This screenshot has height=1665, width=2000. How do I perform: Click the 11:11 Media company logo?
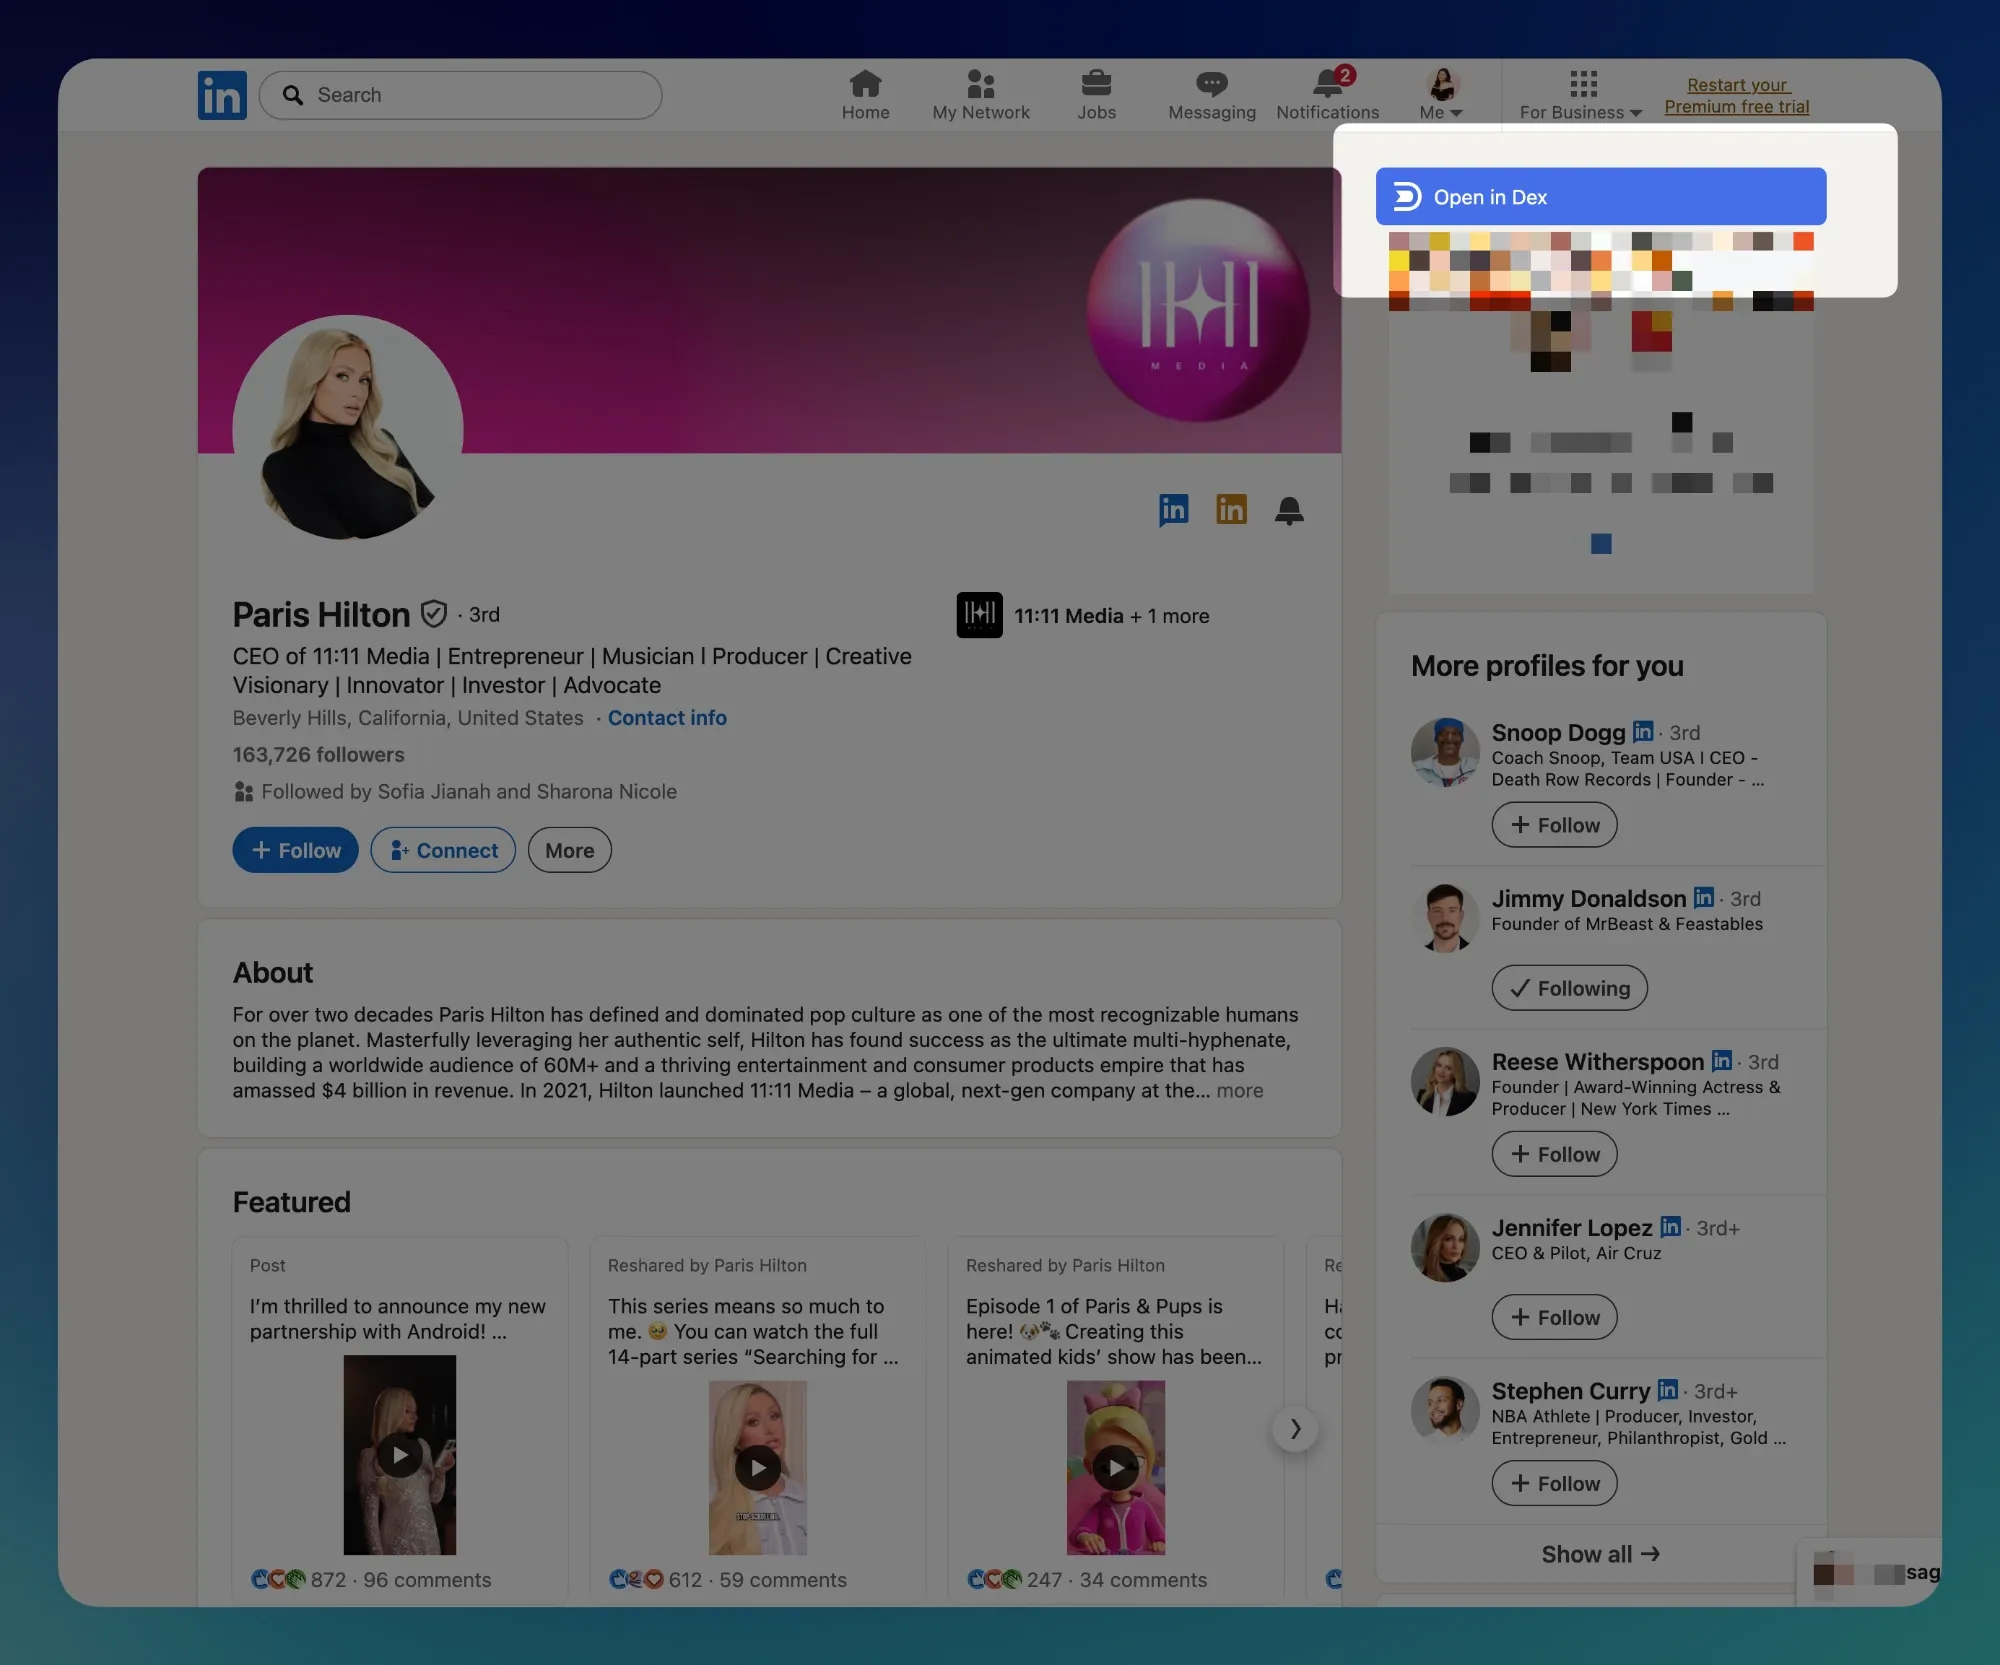(x=979, y=615)
